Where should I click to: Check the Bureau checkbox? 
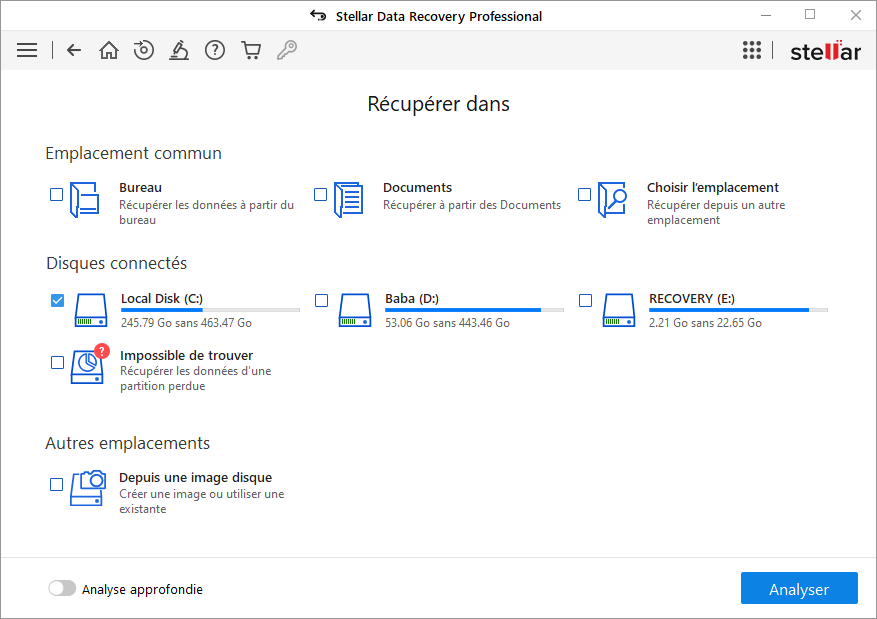point(57,195)
